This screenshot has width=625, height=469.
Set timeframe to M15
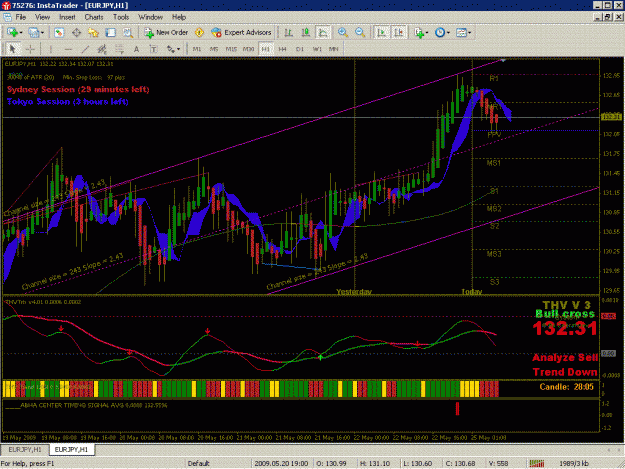[x=231, y=49]
